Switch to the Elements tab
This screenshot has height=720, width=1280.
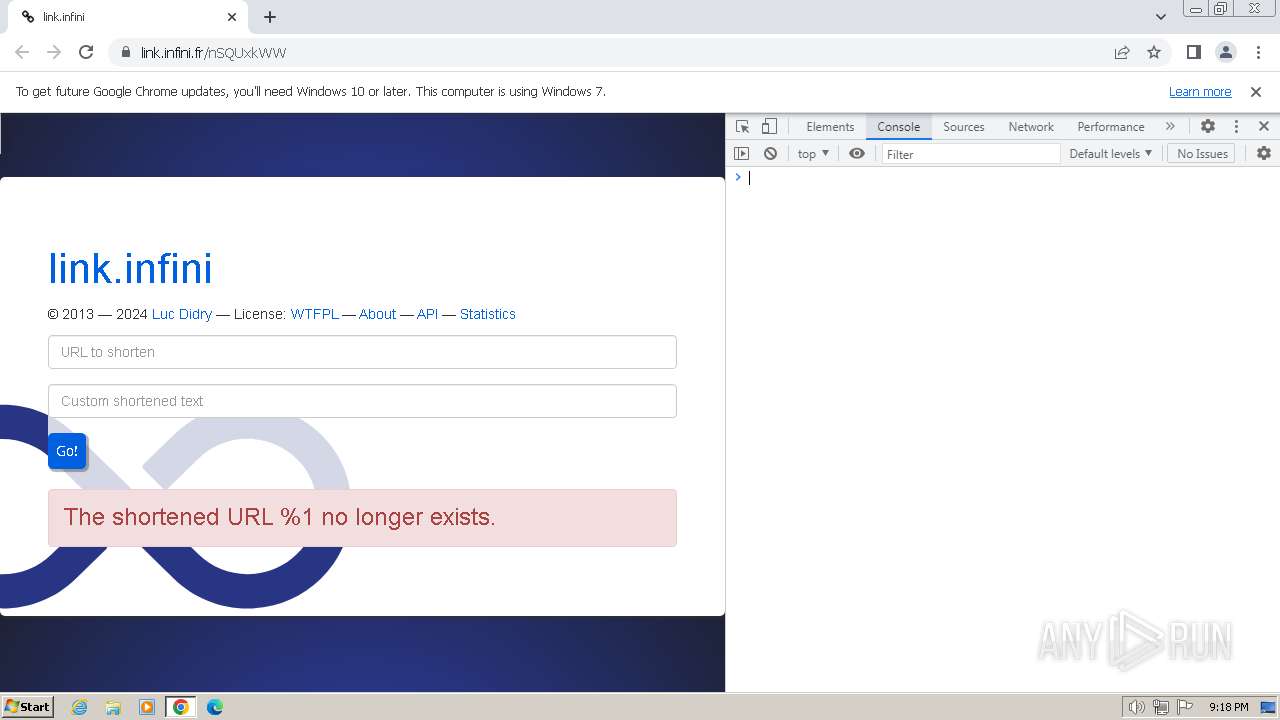830,127
